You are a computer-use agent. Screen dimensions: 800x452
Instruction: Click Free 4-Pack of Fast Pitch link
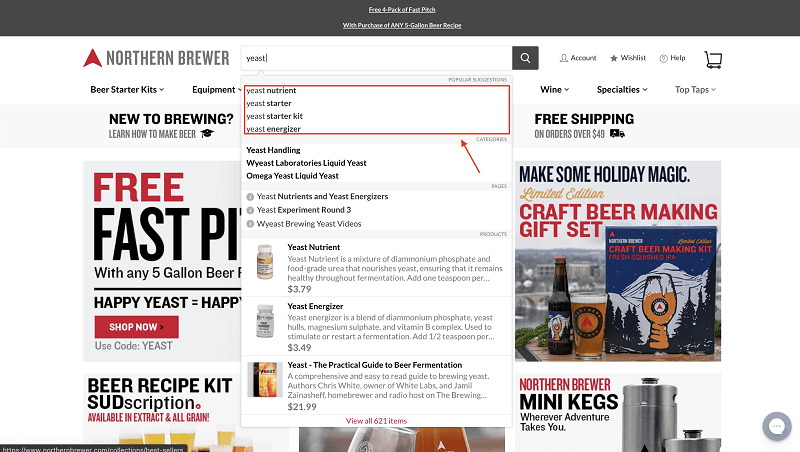coord(402,9)
